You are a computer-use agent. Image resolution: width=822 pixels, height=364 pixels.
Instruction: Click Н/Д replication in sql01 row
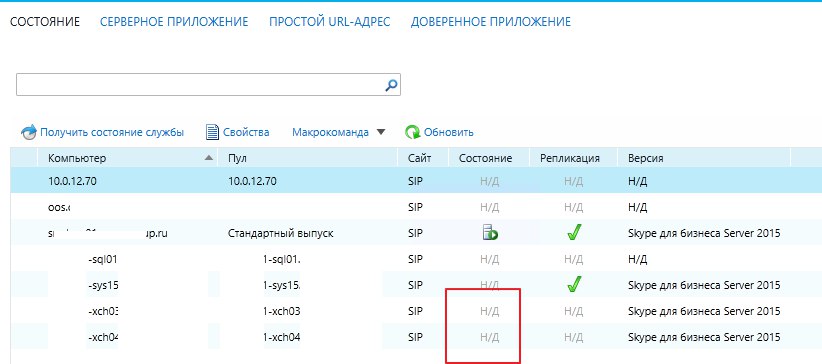(x=574, y=259)
